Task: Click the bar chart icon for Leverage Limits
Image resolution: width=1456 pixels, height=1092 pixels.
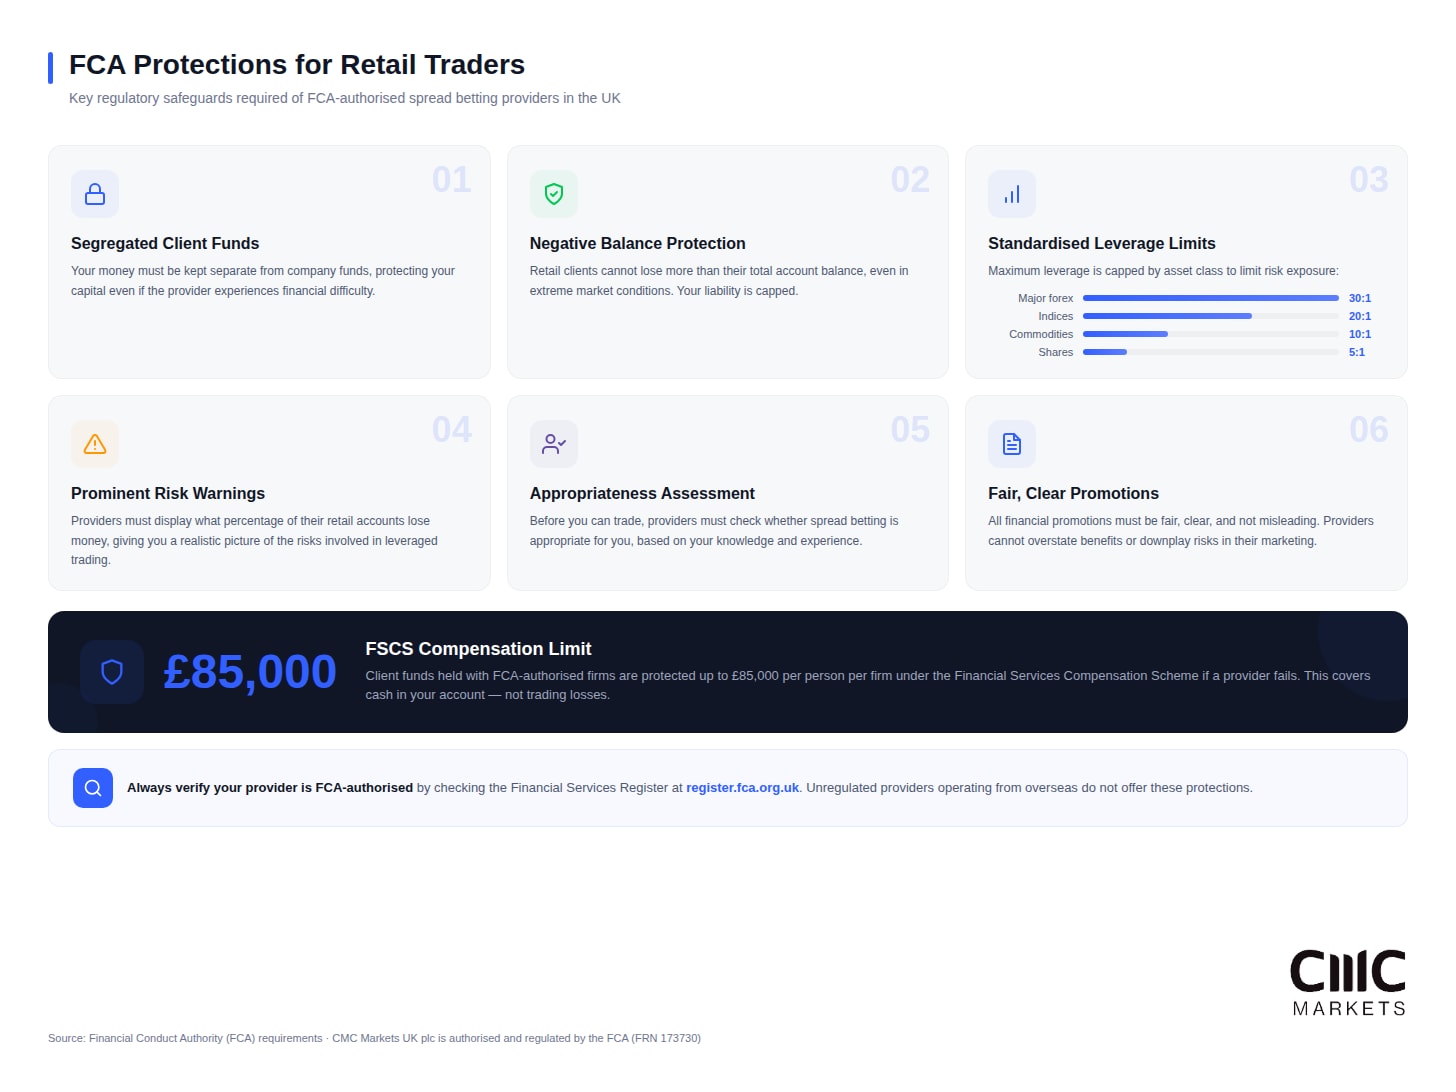Action: click(x=1011, y=194)
